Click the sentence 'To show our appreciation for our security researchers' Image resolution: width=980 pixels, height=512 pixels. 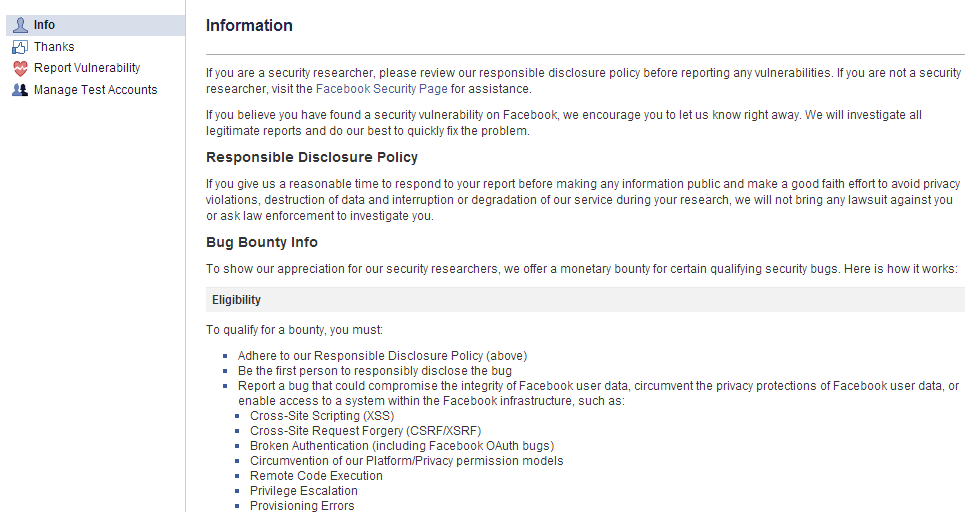581,269
